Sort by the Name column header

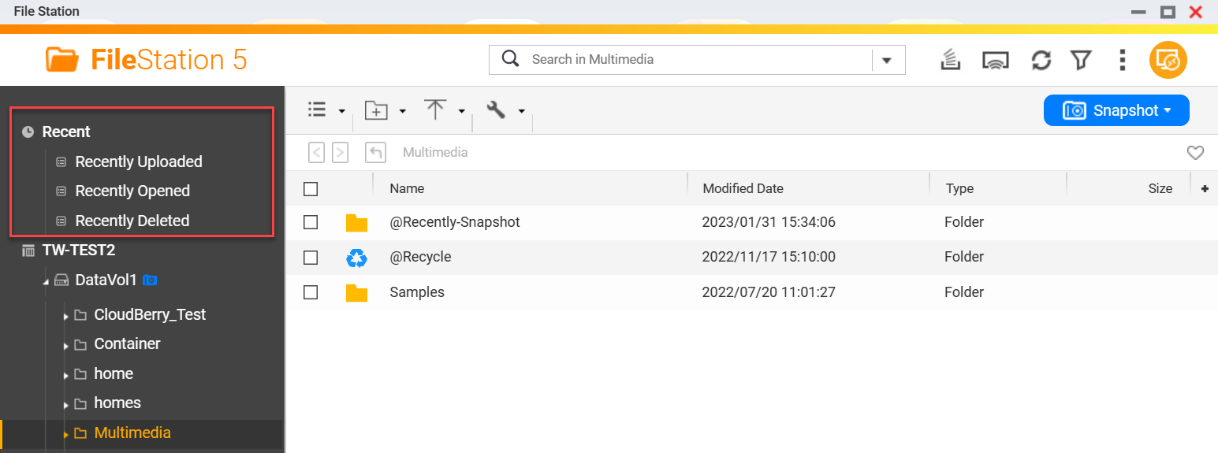407,188
